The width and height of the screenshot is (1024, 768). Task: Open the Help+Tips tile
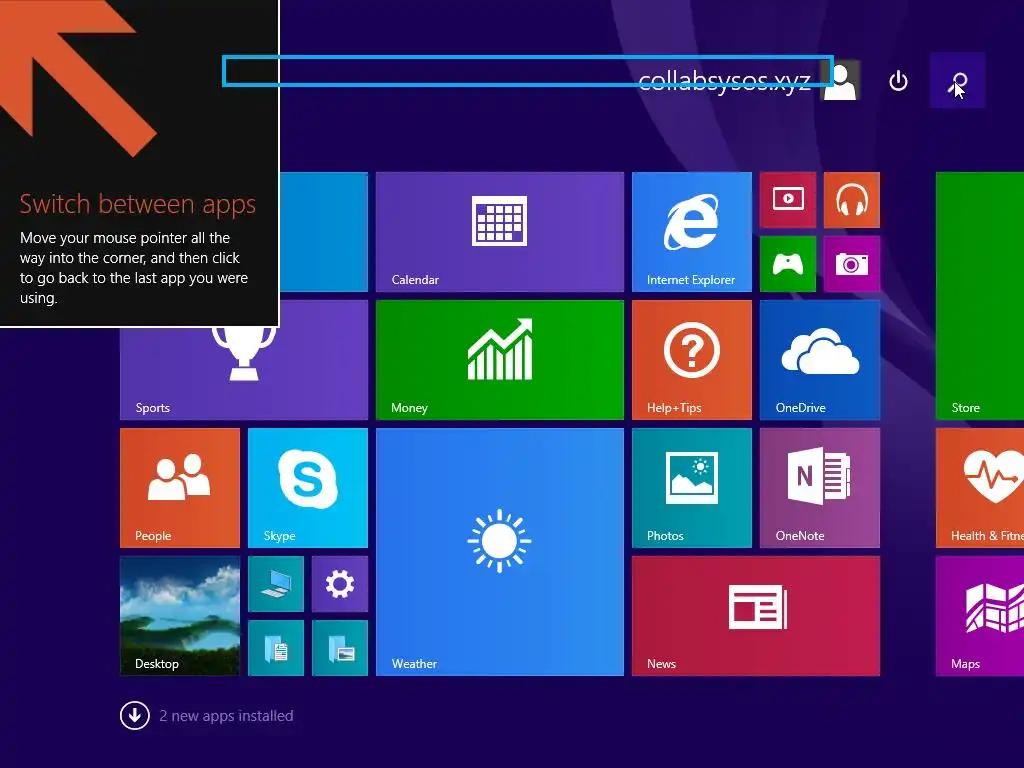692,360
